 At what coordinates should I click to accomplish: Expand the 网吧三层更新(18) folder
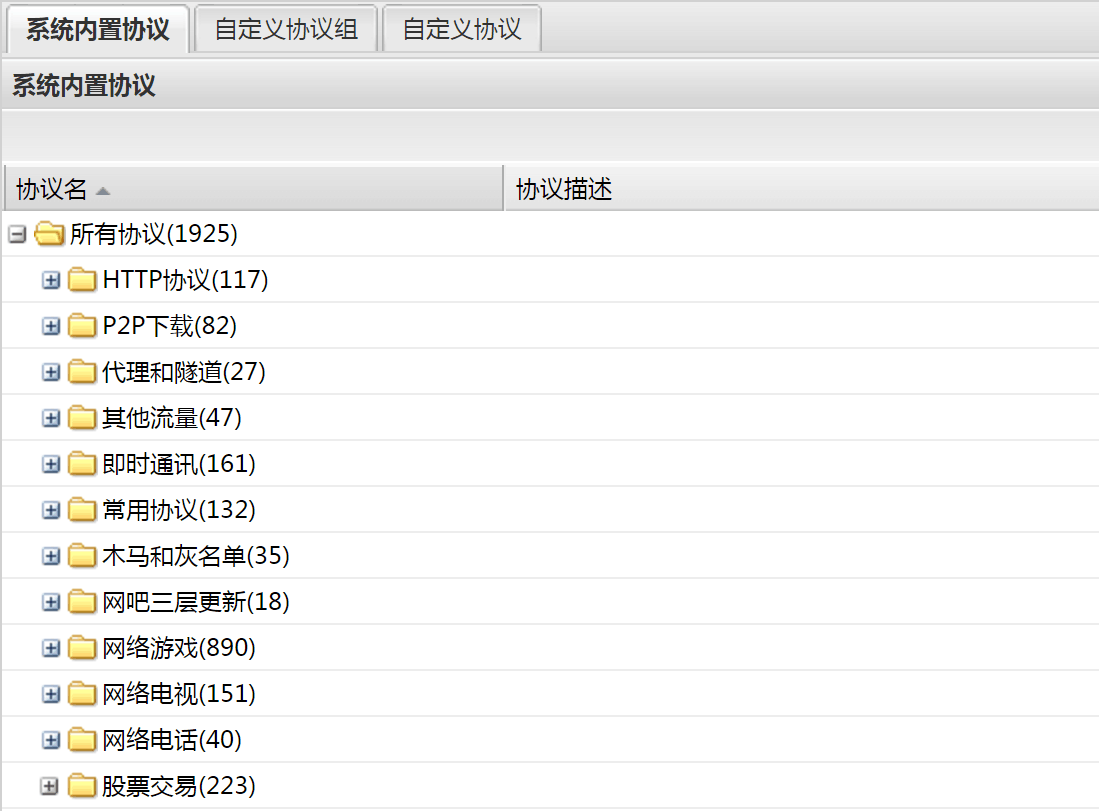(51, 602)
